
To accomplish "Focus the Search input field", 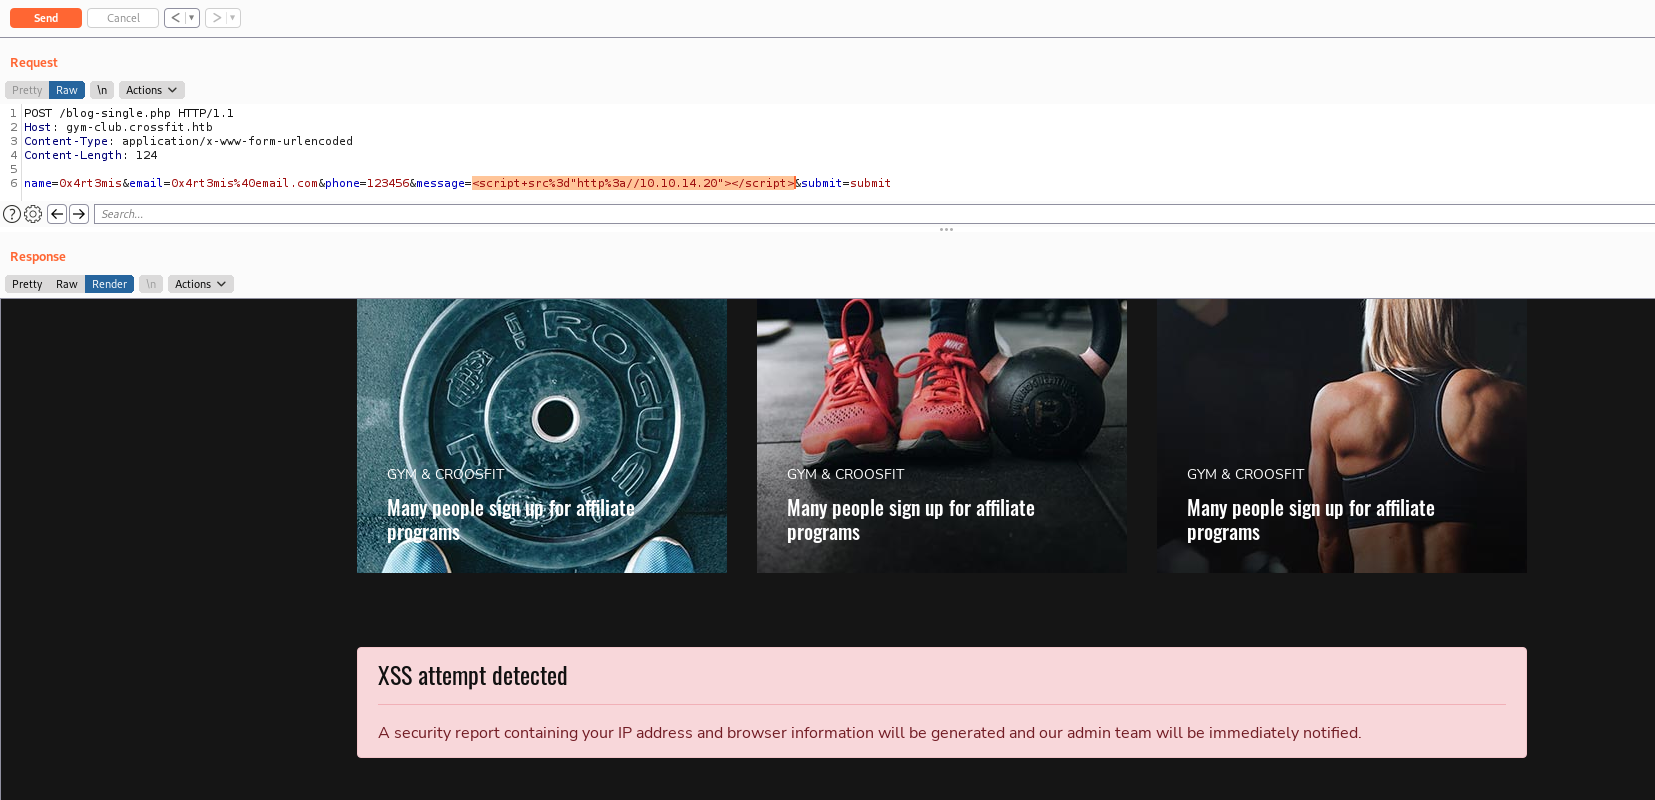I will 874,214.
